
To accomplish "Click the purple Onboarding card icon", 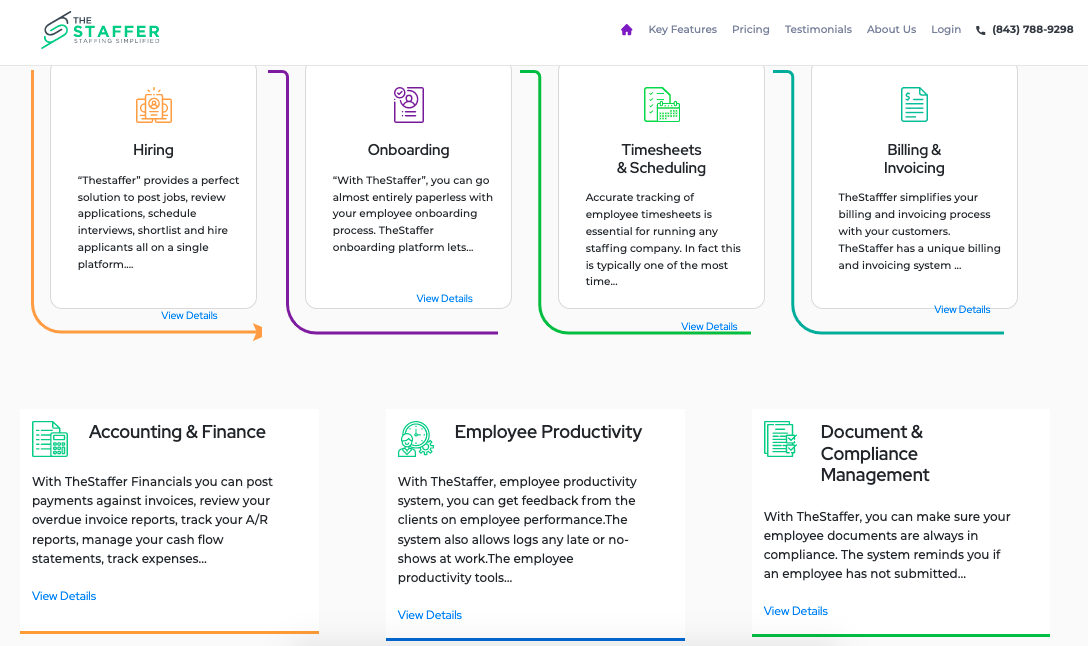I will pos(409,105).
